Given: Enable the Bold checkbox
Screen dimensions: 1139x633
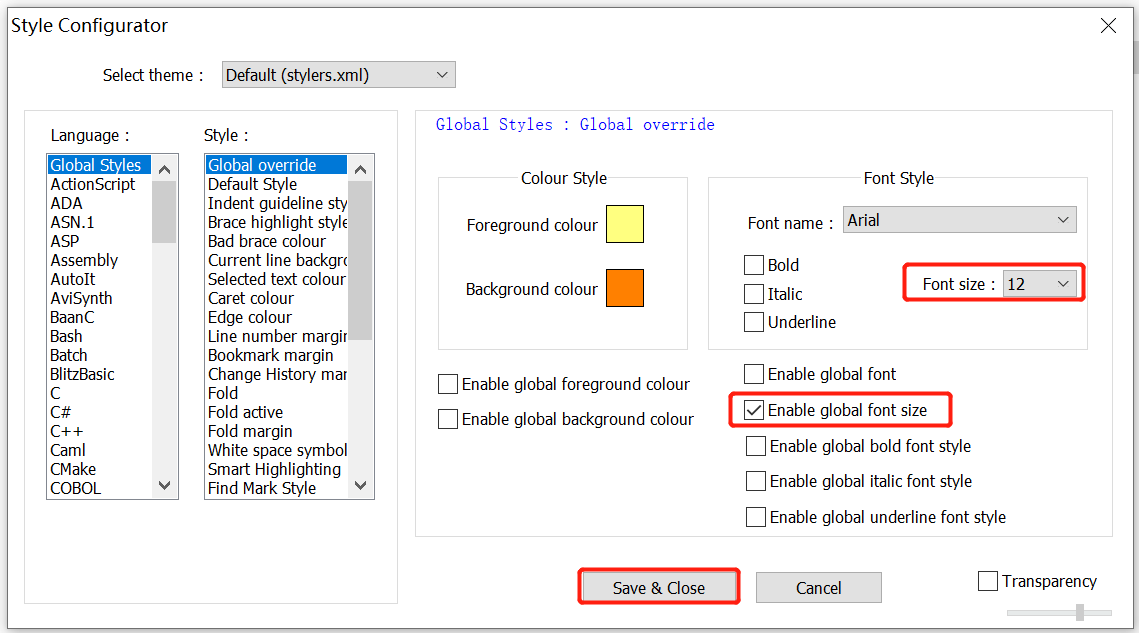Looking at the screenshot, I should click(756, 265).
